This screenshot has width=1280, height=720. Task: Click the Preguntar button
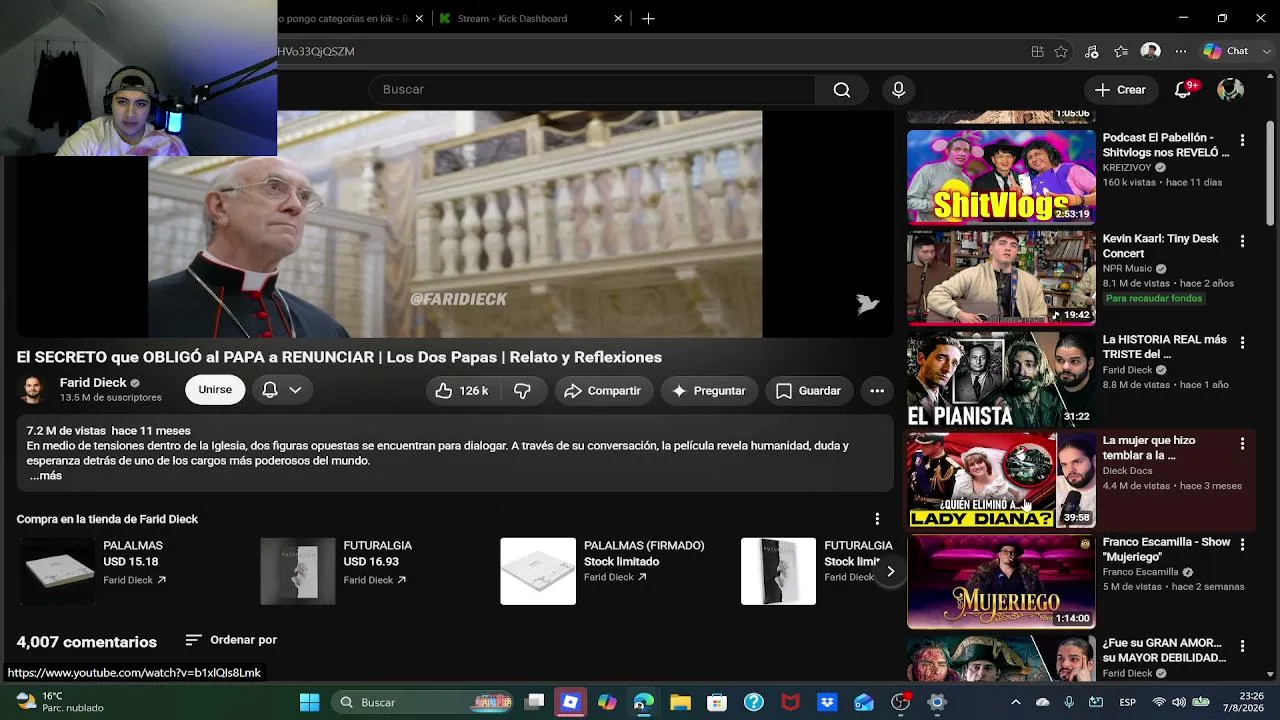click(x=708, y=391)
